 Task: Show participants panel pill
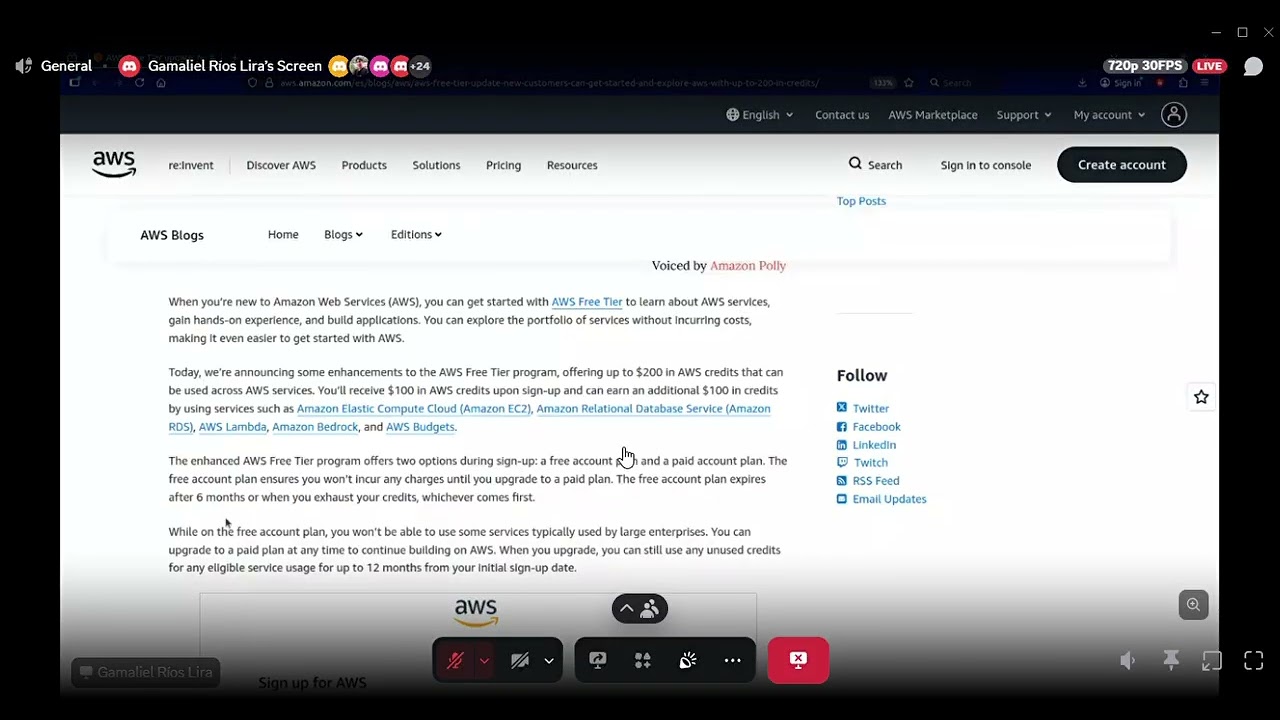(x=640, y=608)
